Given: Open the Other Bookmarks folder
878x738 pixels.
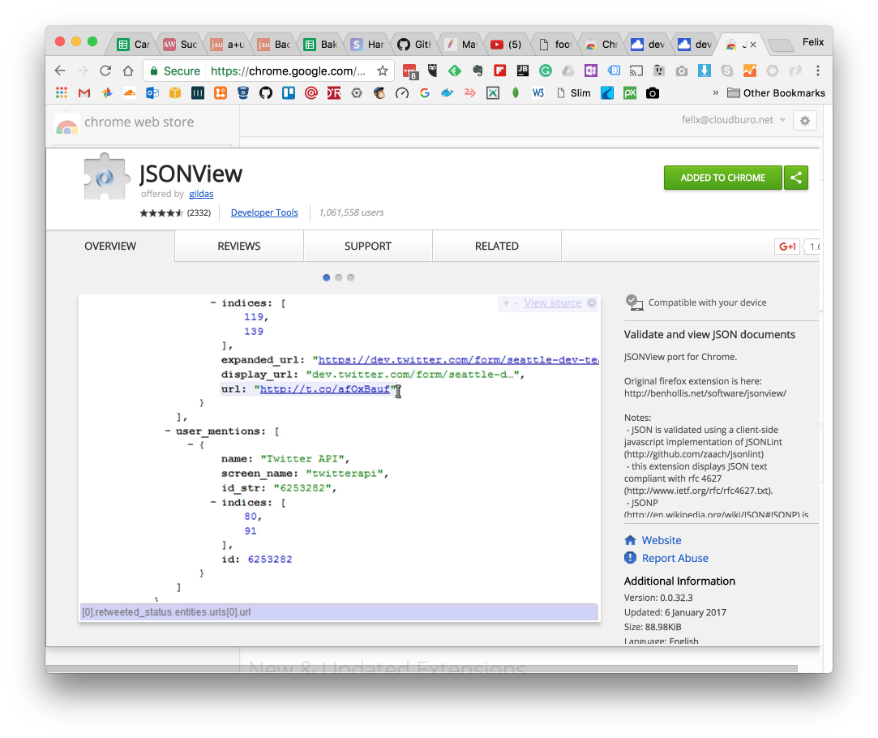Looking at the screenshot, I should tap(776, 93).
